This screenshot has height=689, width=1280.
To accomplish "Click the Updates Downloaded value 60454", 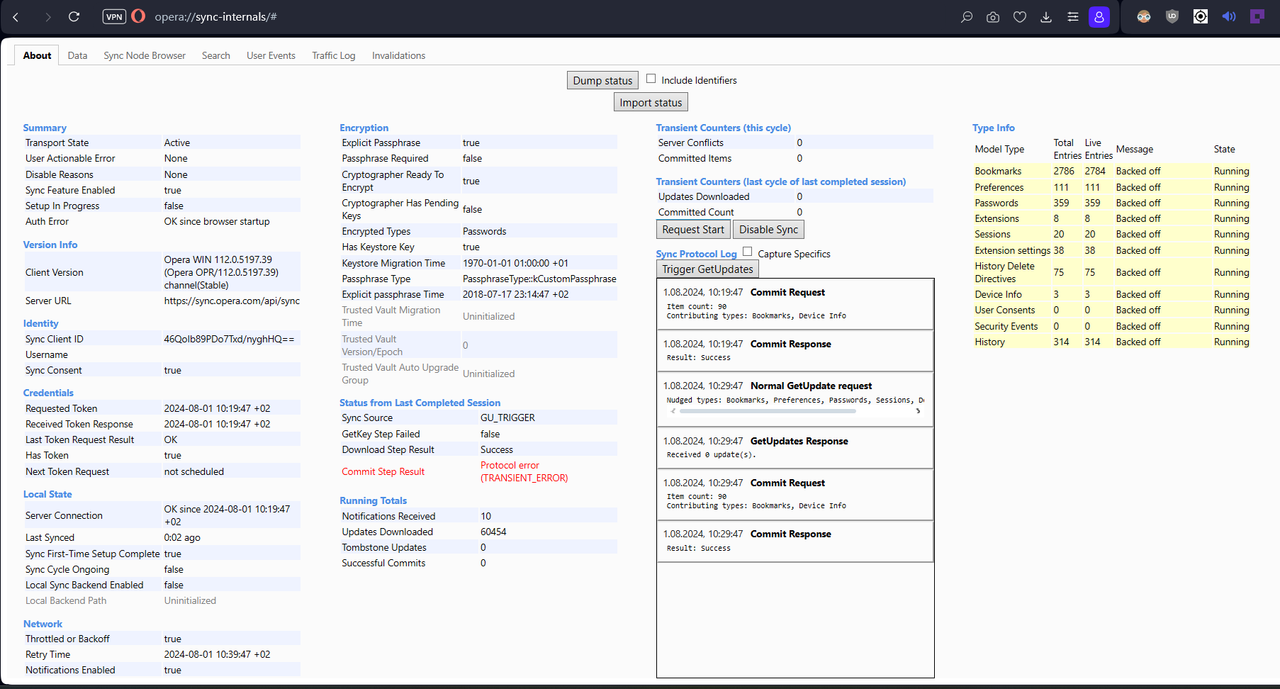I will [494, 532].
